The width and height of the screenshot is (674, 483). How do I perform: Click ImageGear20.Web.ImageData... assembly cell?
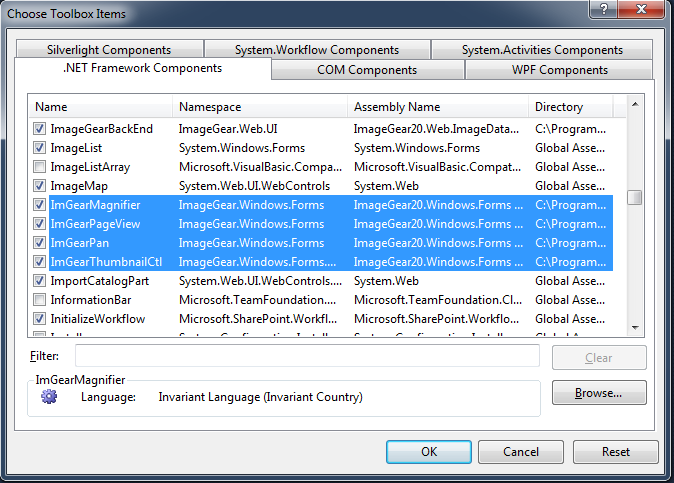[x=436, y=128]
